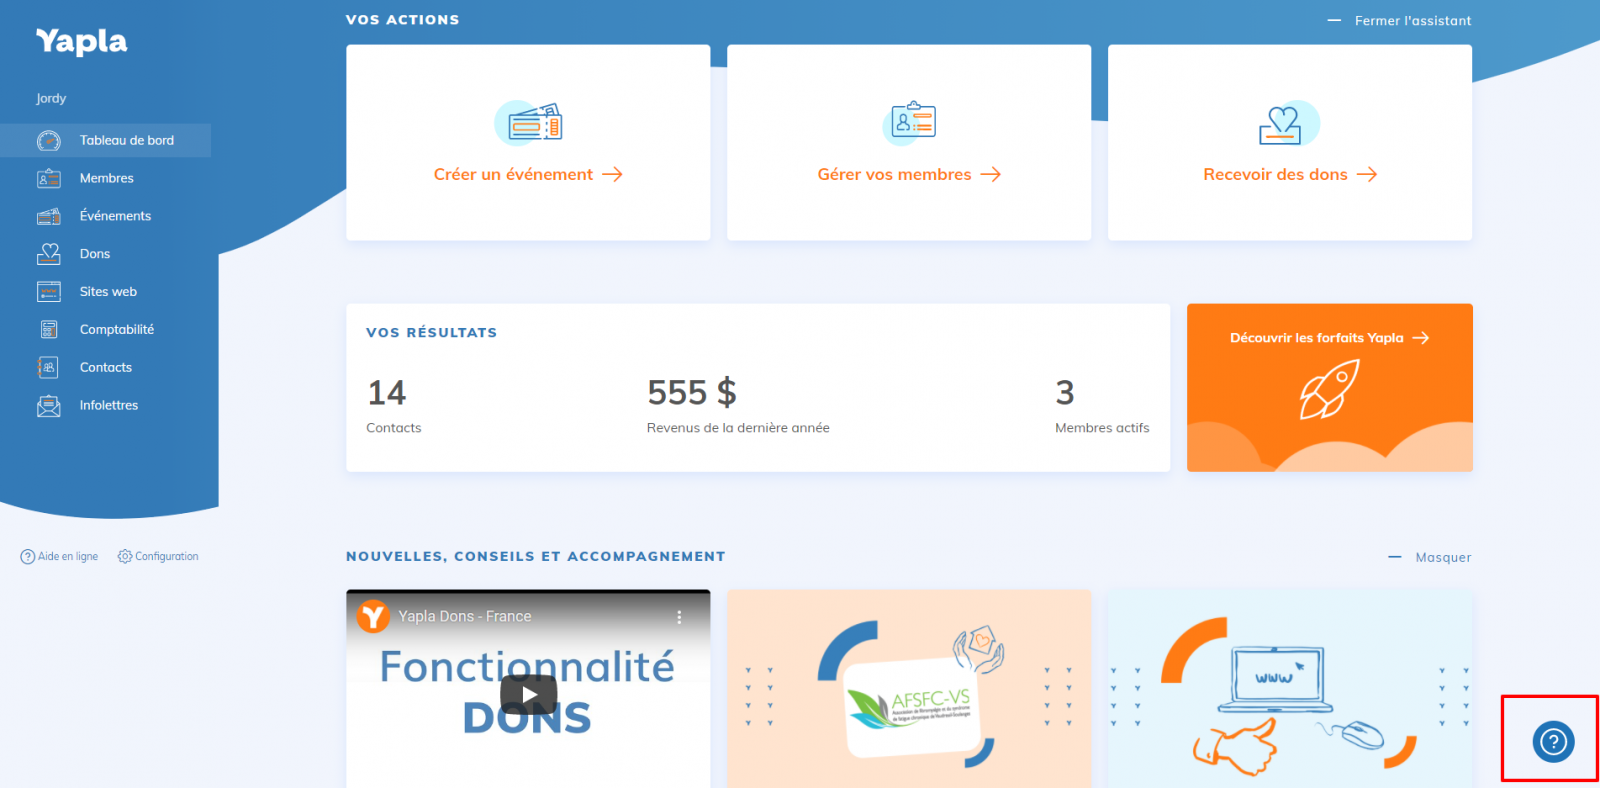Click the VOS RÉSULTATS heading
This screenshot has height=788, width=1600.
431,333
